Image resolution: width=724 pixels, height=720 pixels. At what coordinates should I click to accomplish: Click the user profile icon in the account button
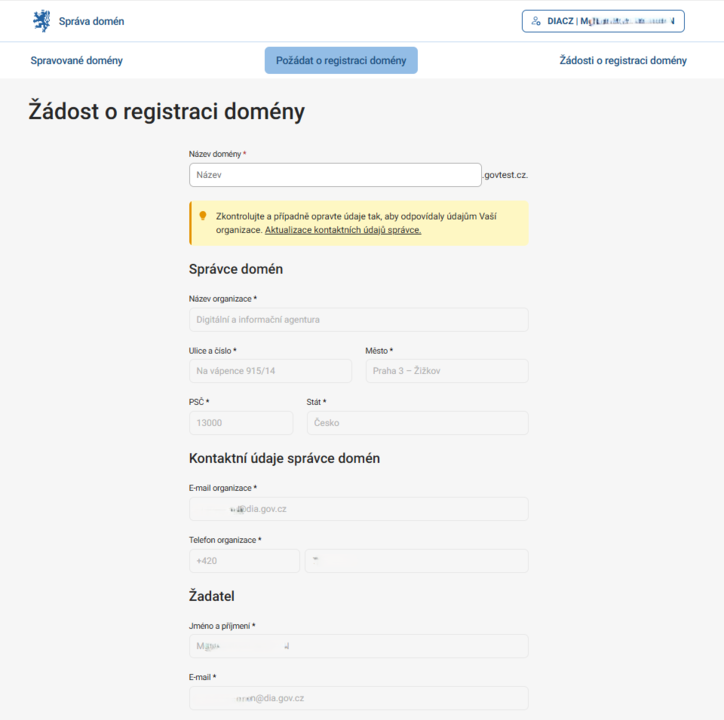click(x=536, y=21)
